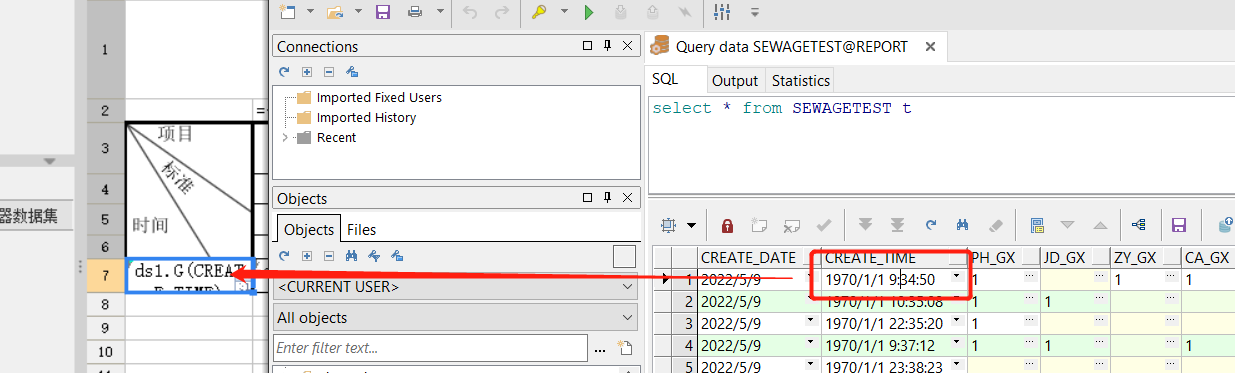The height and width of the screenshot is (373, 1235).
Task: Click the purple save icon in grid toolbar
Action: click(x=1179, y=225)
